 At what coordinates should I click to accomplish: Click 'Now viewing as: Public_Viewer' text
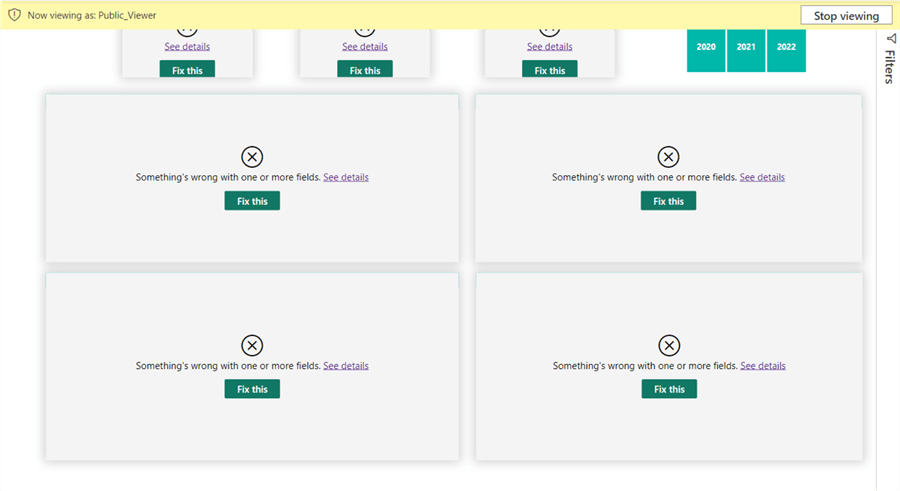click(92, 16)
